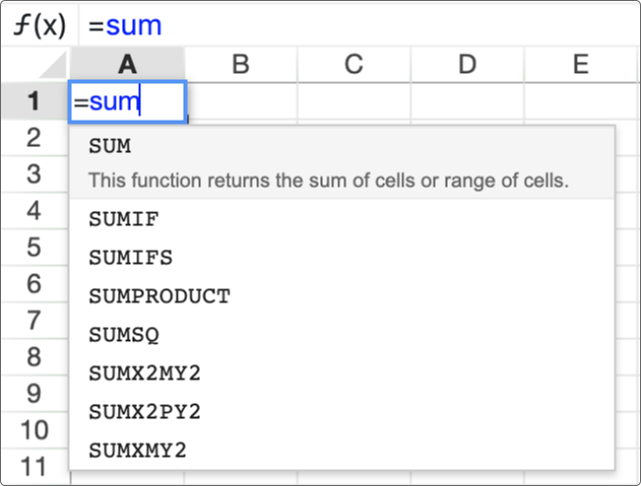641x486 pixels.
Task: Click into the formula bar input
Action: pyautogui.click(x=360, y=25)
